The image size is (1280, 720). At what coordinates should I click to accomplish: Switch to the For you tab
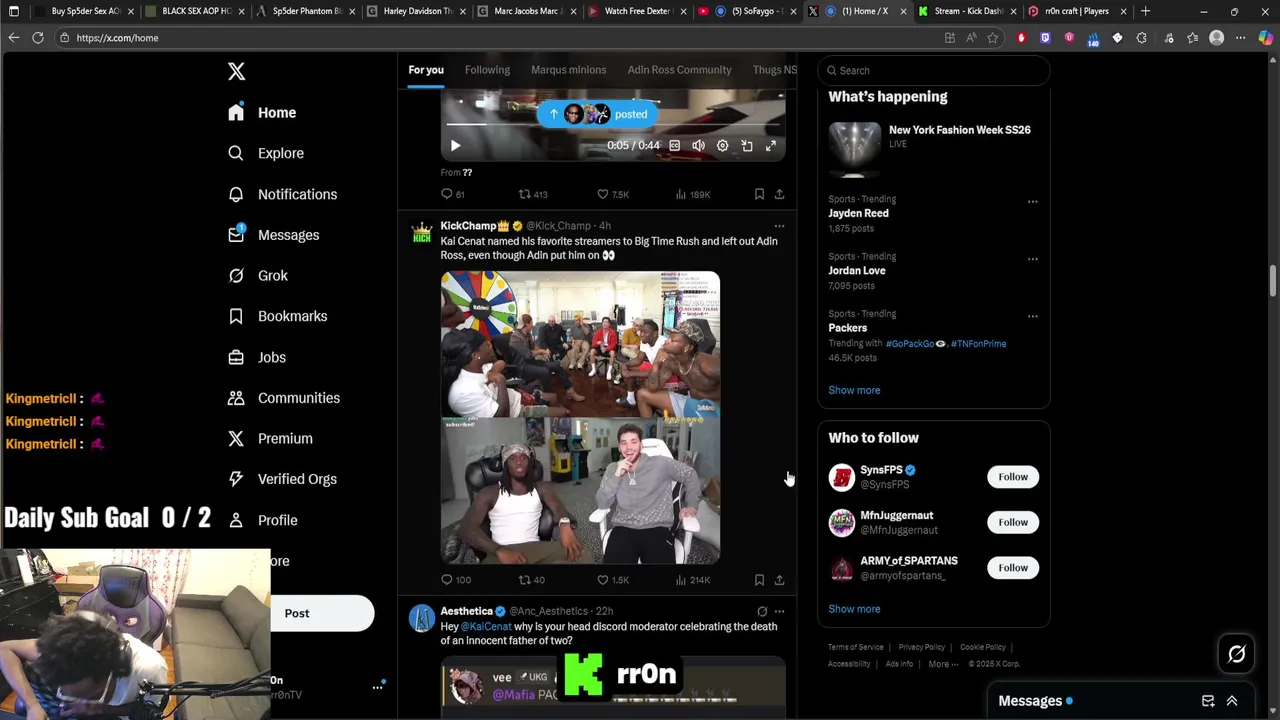point(425,70)
